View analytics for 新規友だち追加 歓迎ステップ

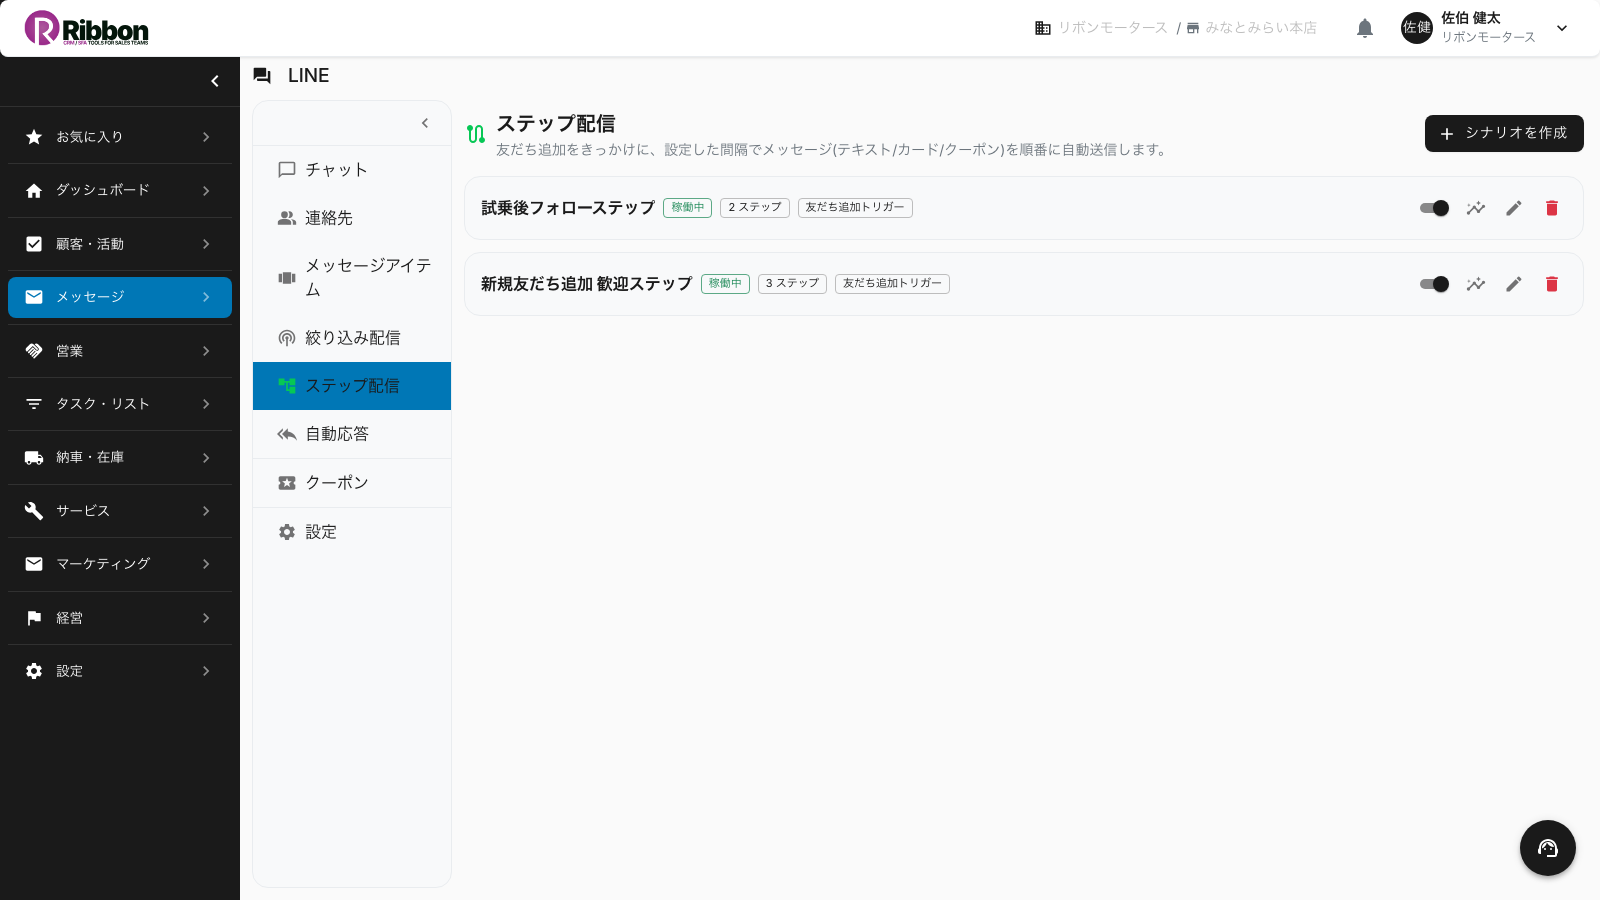[x=1476, y=284]
